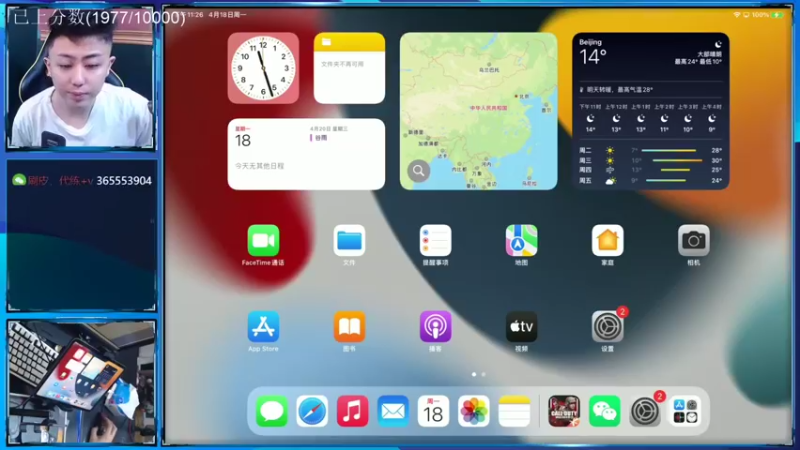Open Notes icon in the dock
800x450 pixels.
click(514, 411)
